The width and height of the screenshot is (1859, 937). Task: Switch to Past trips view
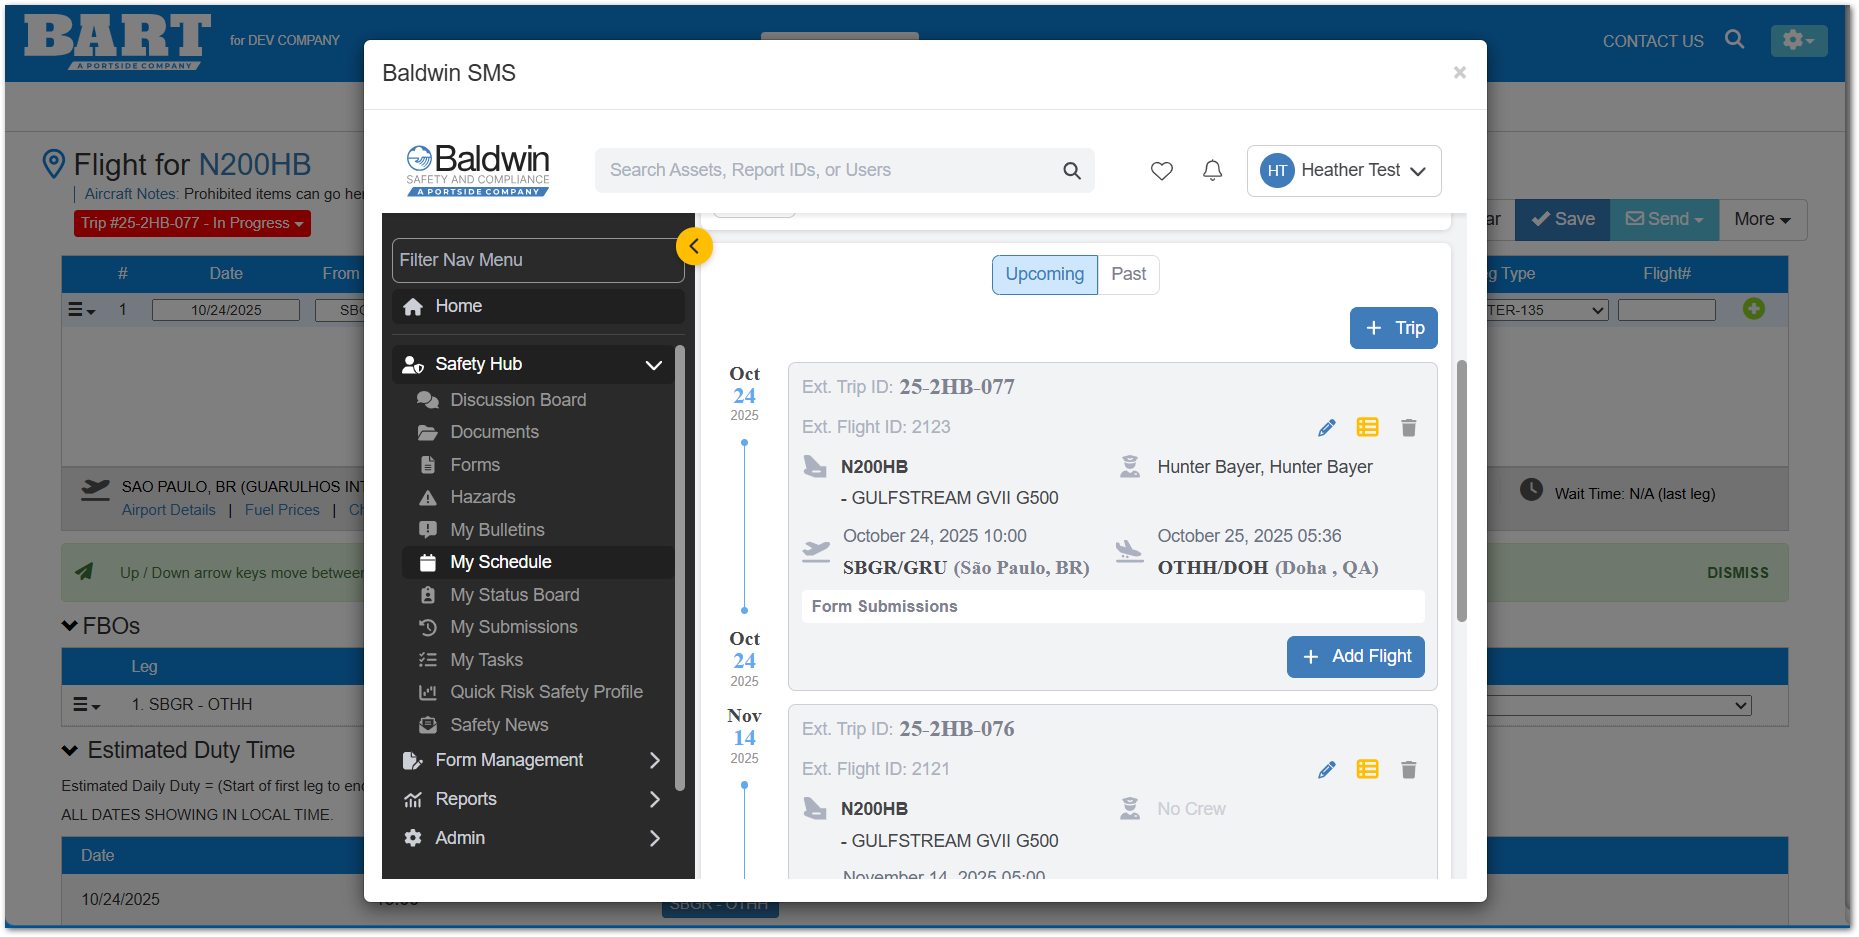[x=1128, y=275]
